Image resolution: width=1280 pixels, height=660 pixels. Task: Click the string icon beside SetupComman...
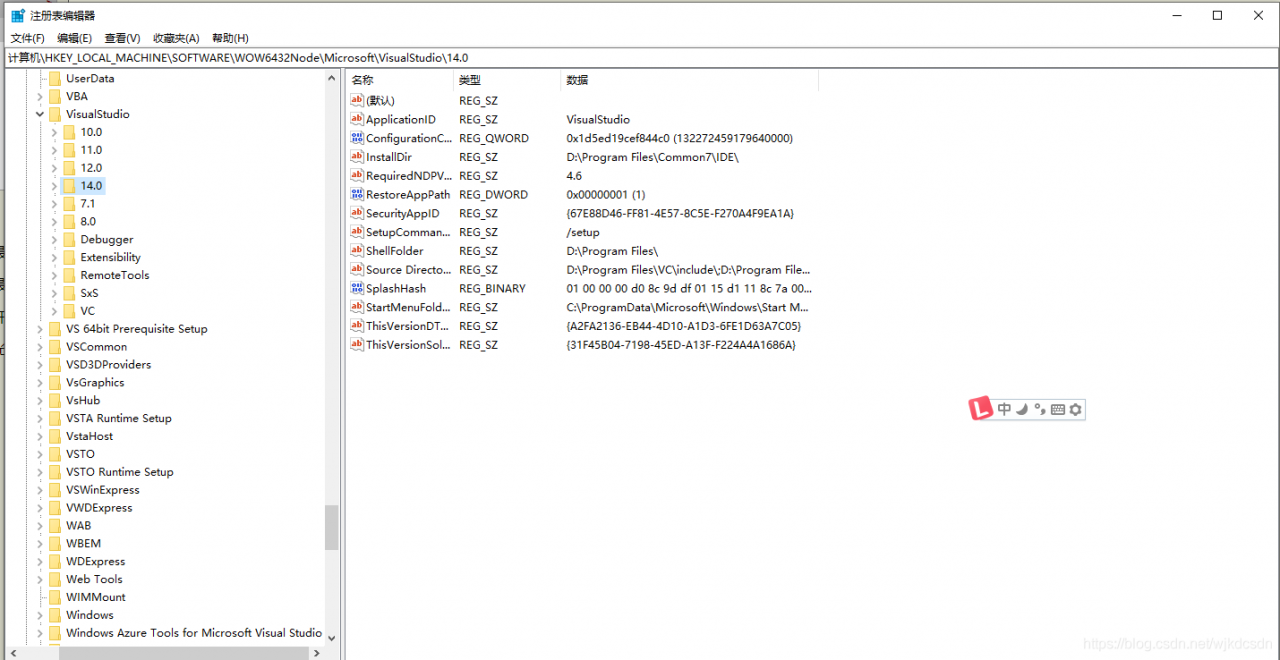357,232
